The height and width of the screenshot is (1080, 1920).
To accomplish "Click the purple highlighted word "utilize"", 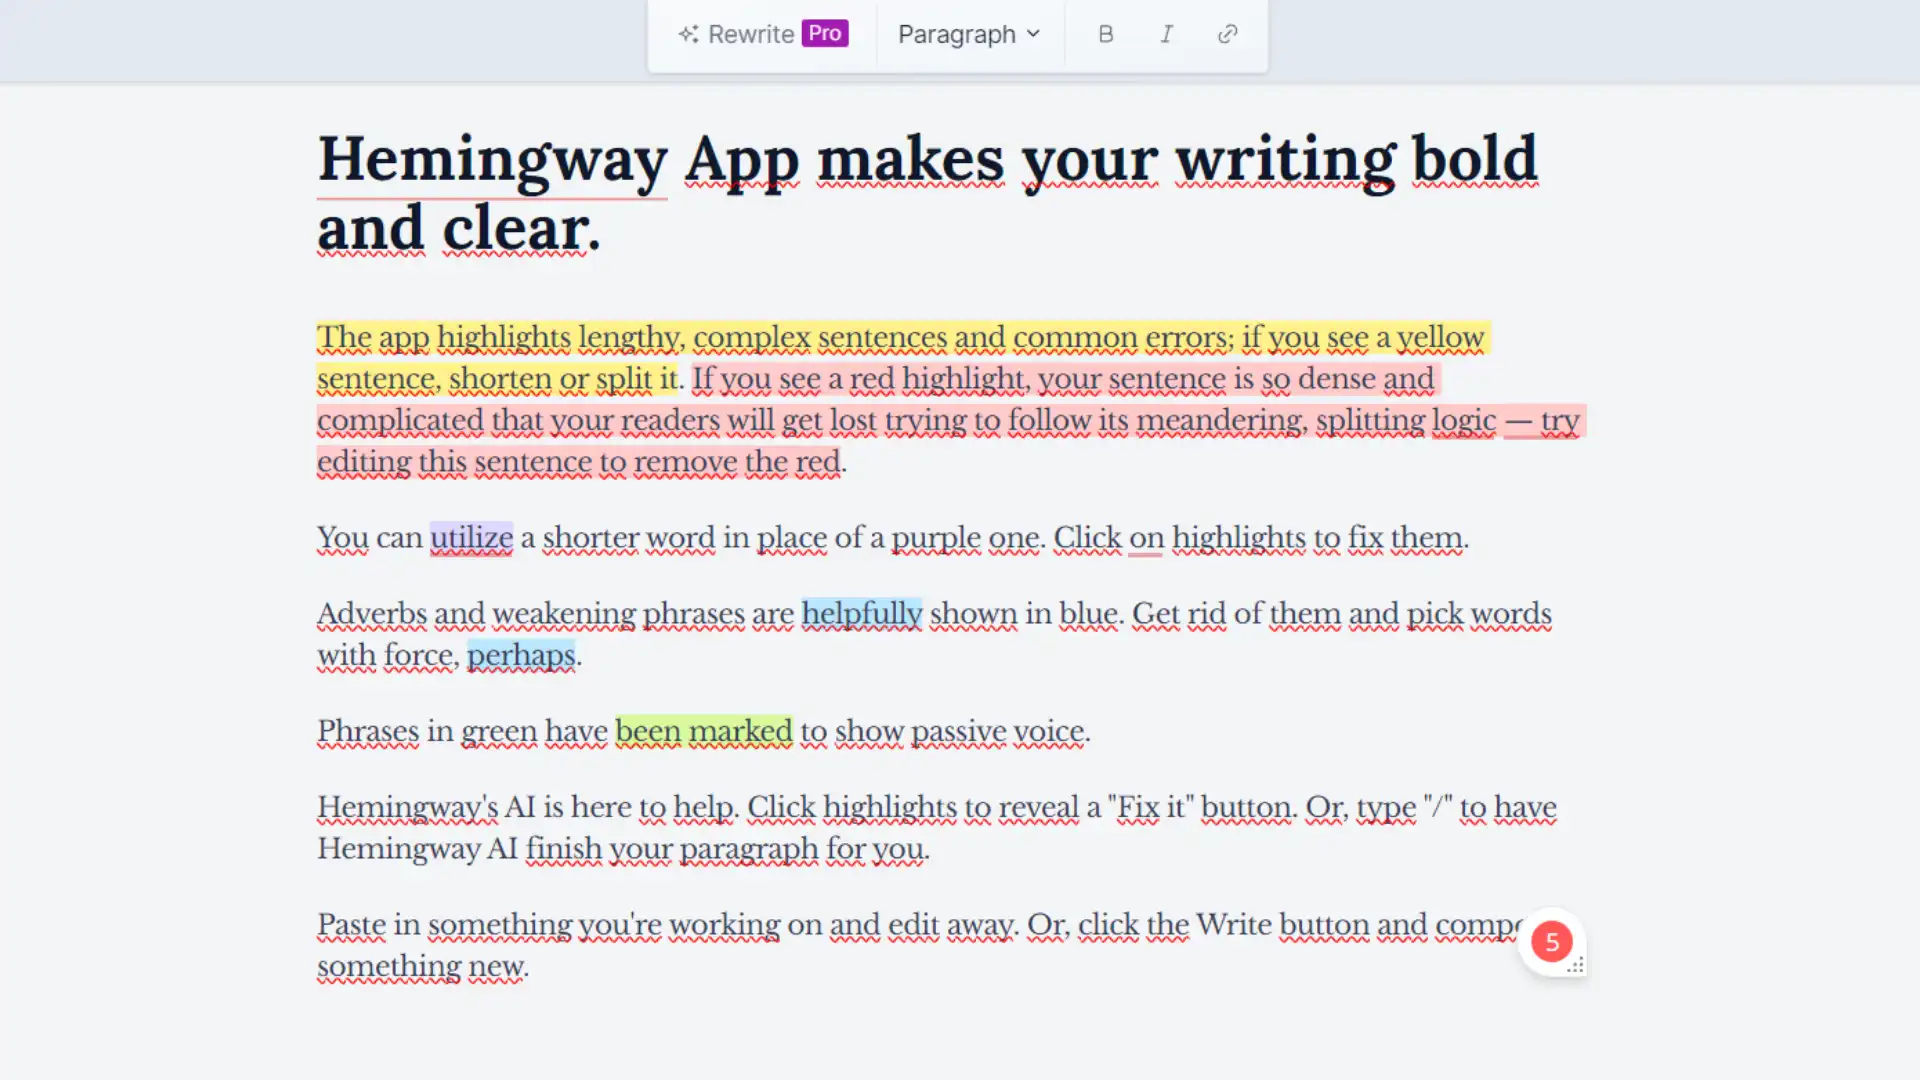I will pyautogui.click(x=471, y=538).
